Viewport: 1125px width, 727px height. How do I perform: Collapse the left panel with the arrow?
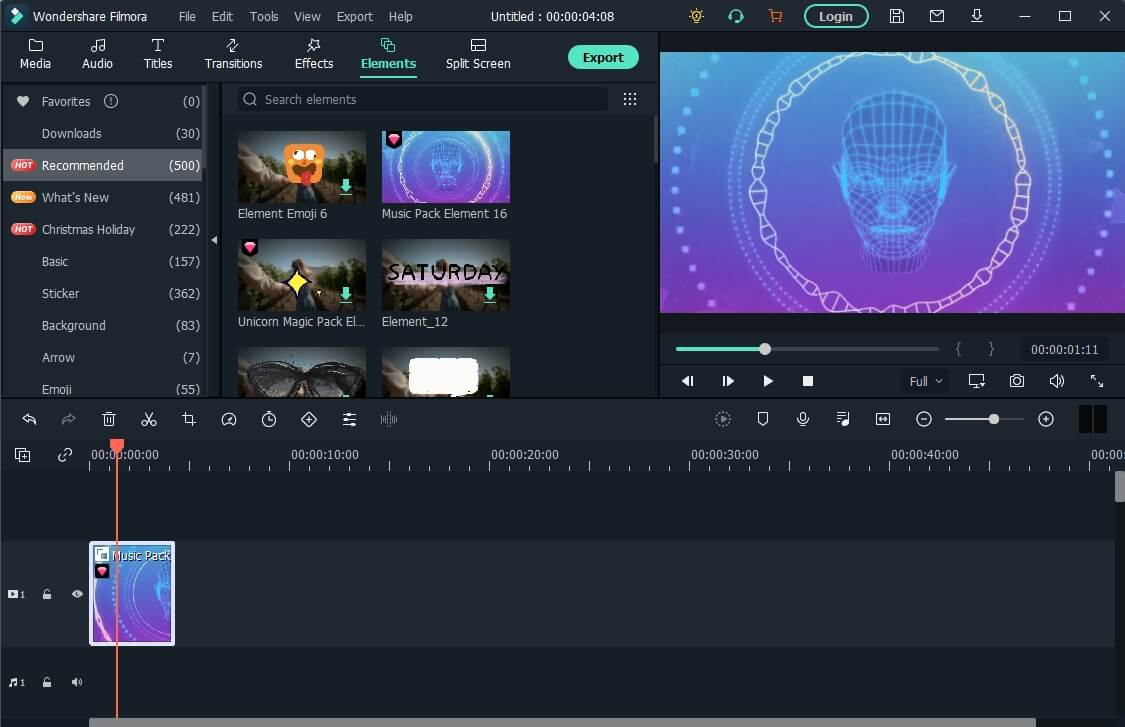coord(213,240)
